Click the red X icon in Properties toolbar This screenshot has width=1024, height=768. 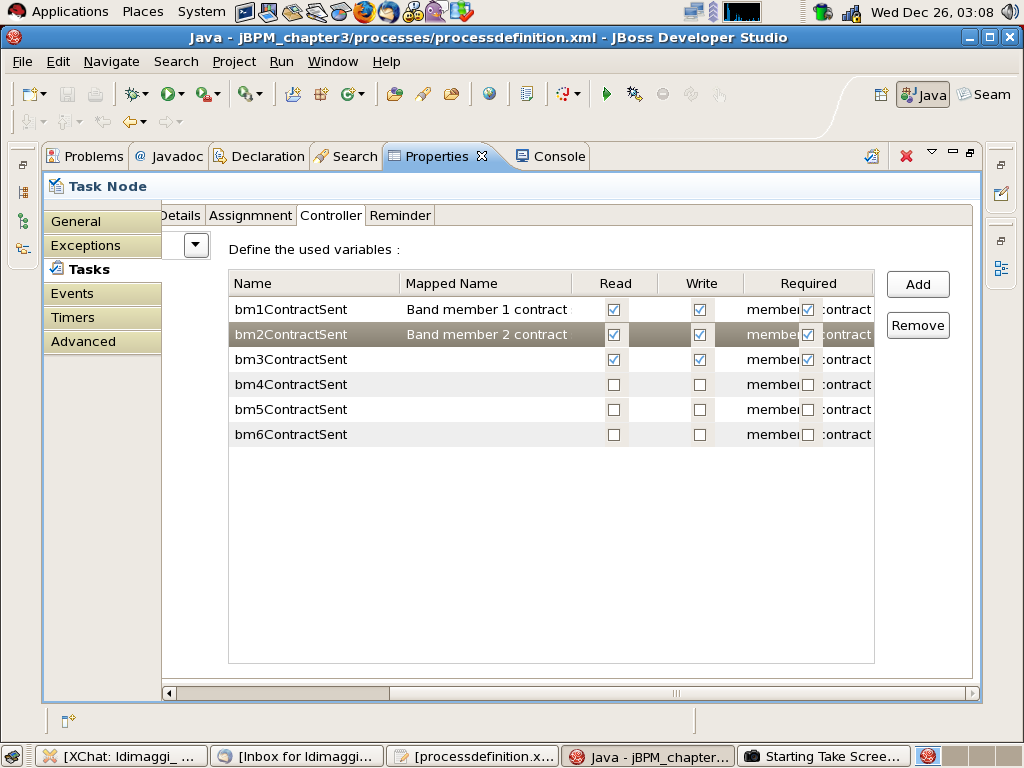pos(906,156)
